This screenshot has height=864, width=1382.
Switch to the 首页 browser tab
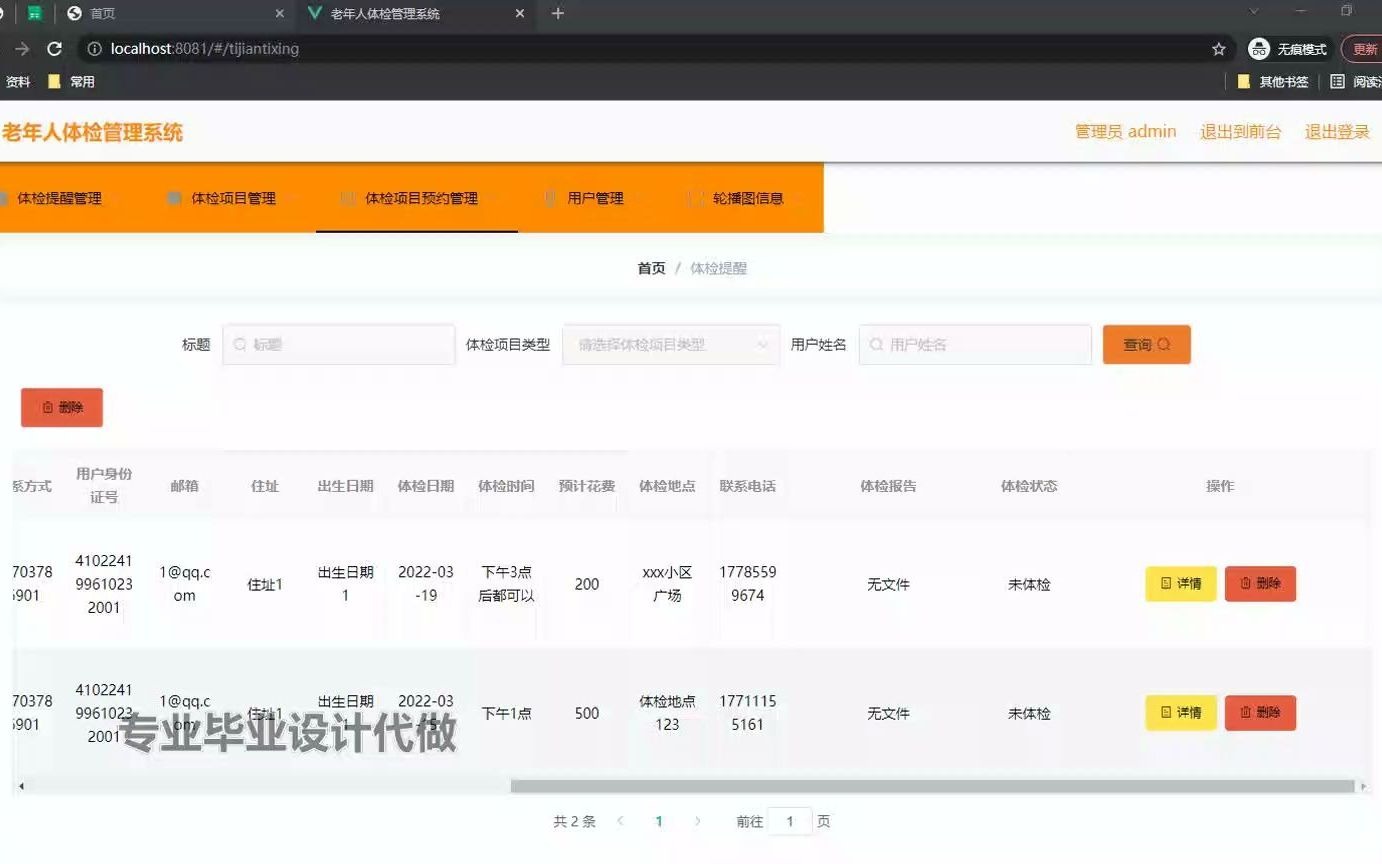[175, 13]
